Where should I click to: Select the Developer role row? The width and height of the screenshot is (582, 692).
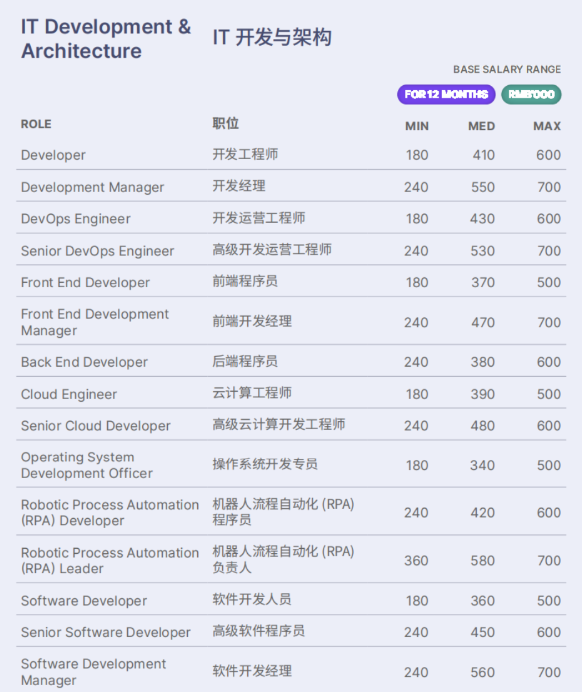coord(291,155)
